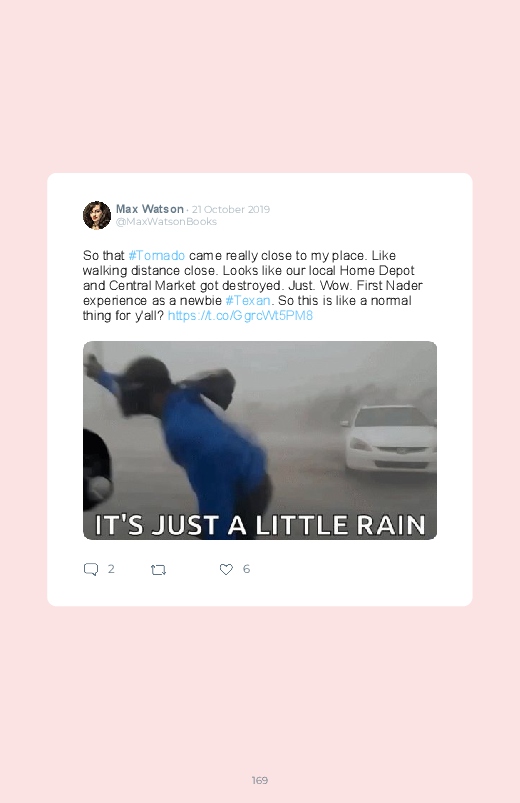The height and width of the screenshot is (803, 520).
Task: Follow the t.co shortened URL link
Action: [x=240, y=315]
